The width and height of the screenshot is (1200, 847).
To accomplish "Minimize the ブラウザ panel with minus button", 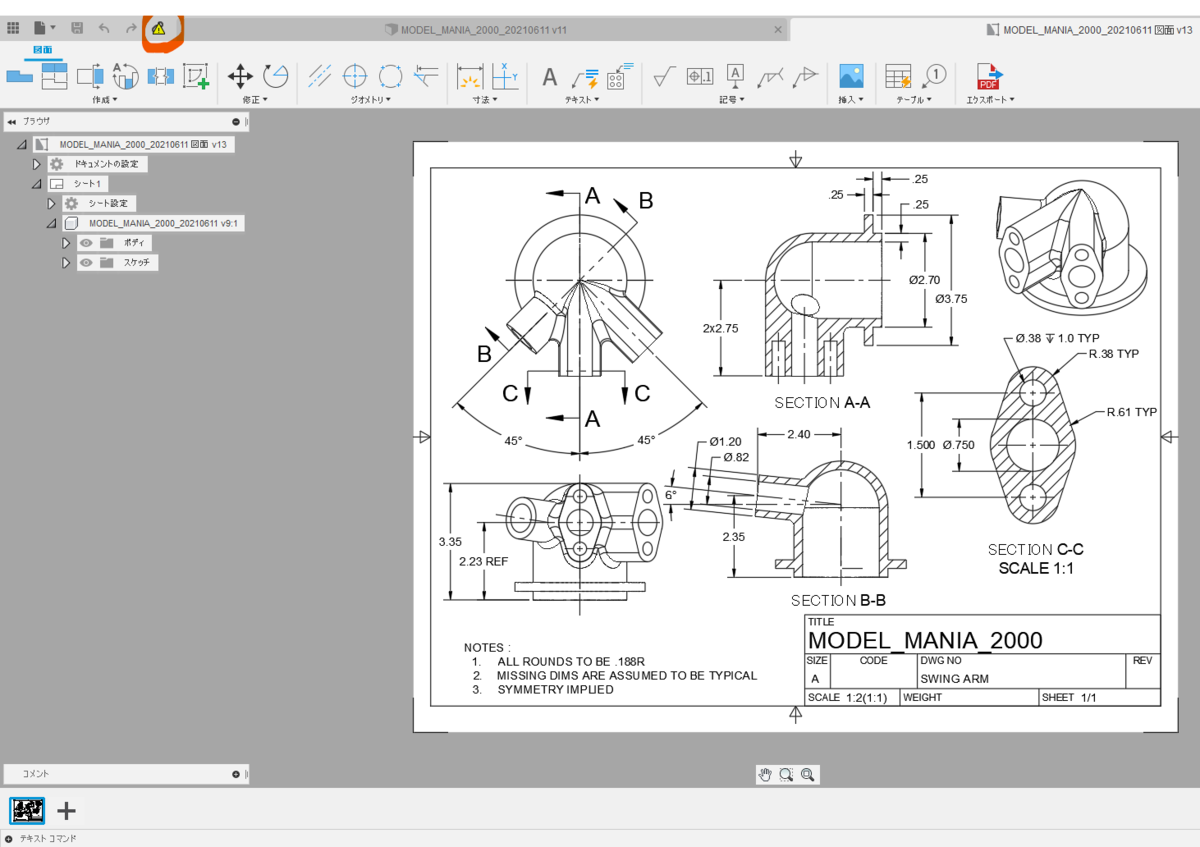I will pos(236,121).
